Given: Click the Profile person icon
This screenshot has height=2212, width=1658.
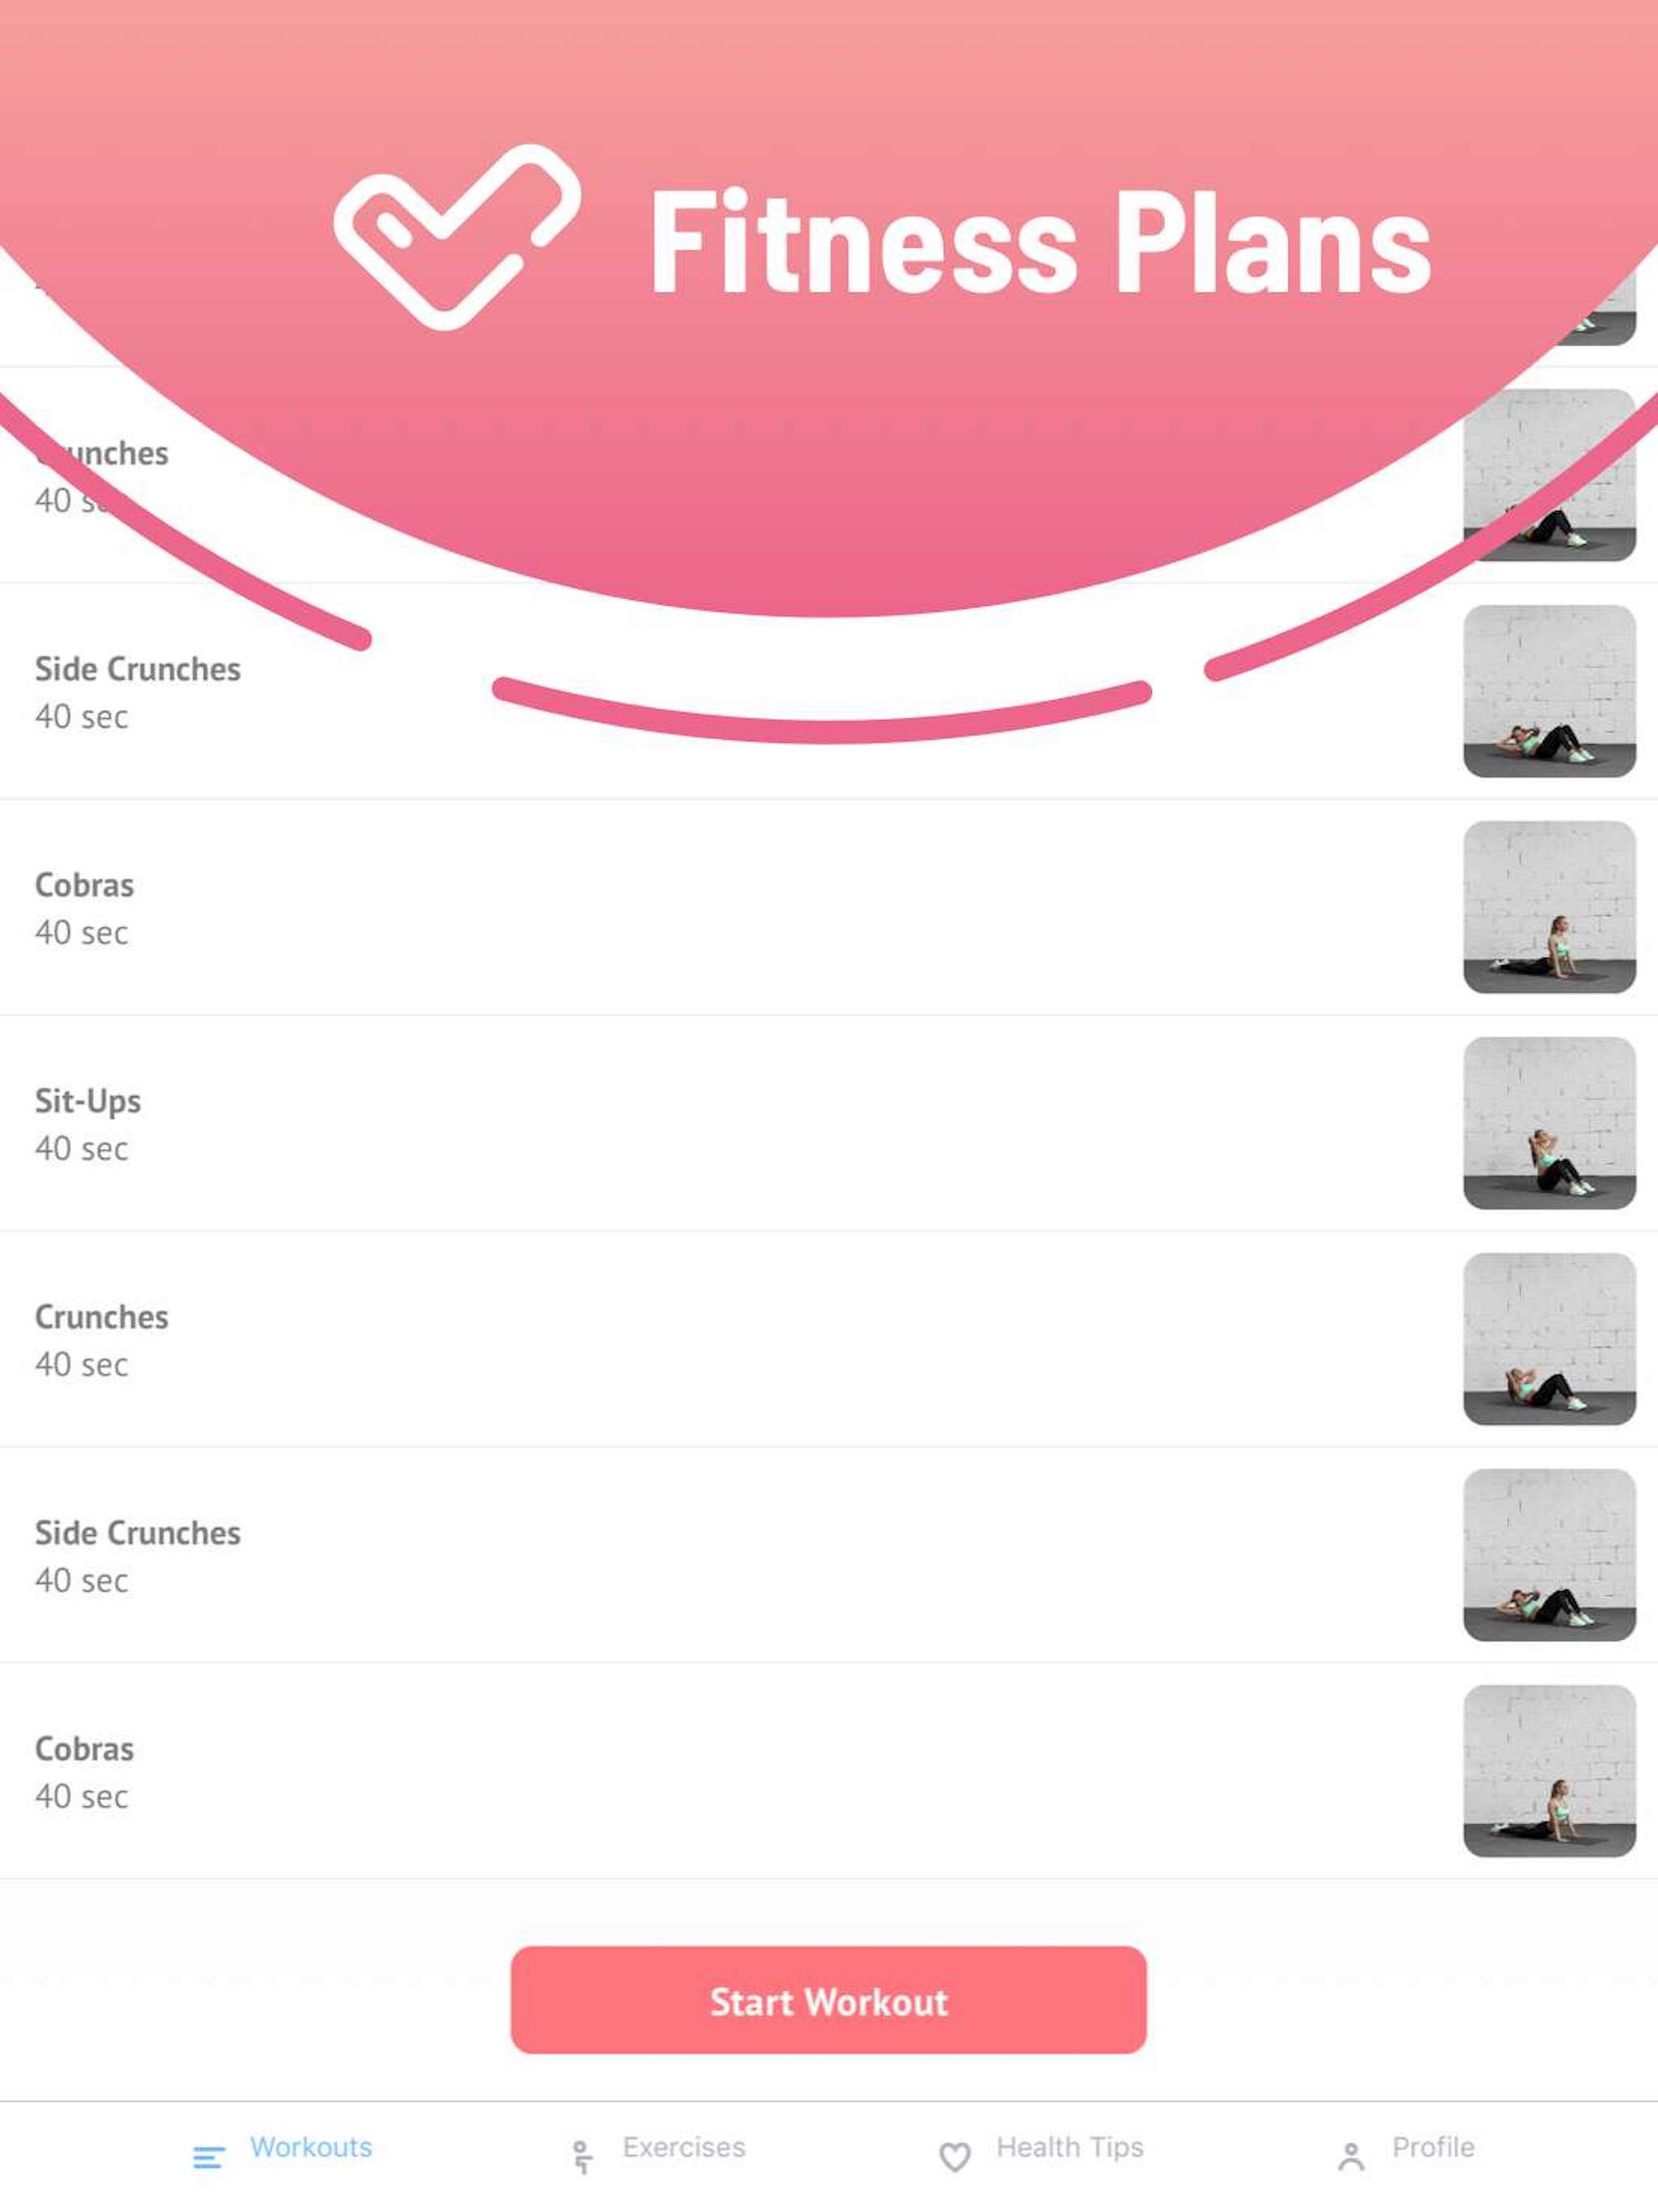Looking at the screenshot, I should (1351, 2157).
